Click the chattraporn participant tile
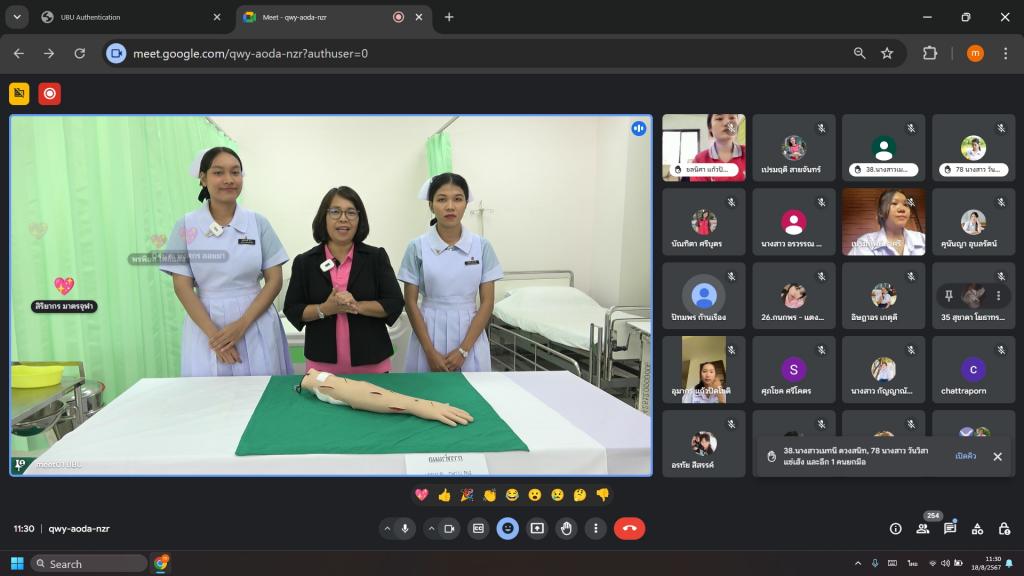 tap(973, 370)
